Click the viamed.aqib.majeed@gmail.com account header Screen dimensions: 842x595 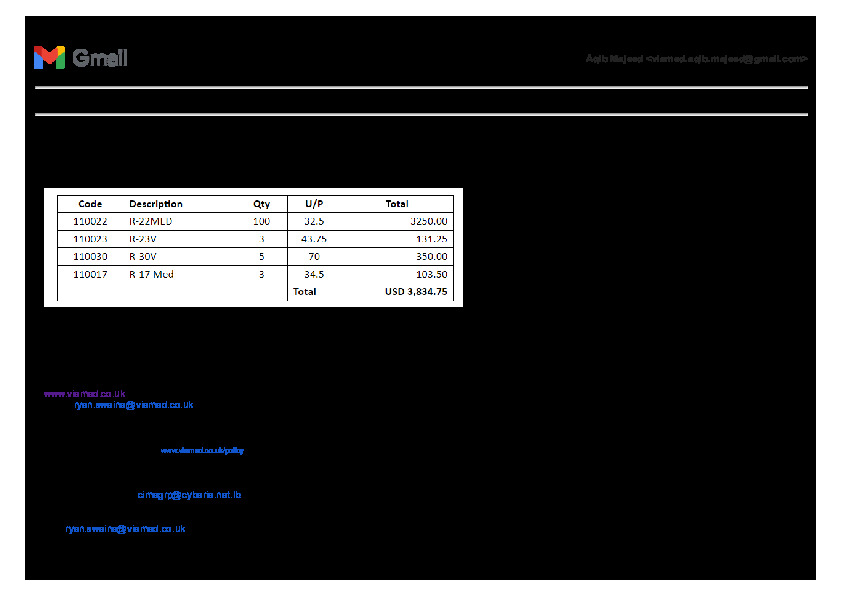pos(696,59)
